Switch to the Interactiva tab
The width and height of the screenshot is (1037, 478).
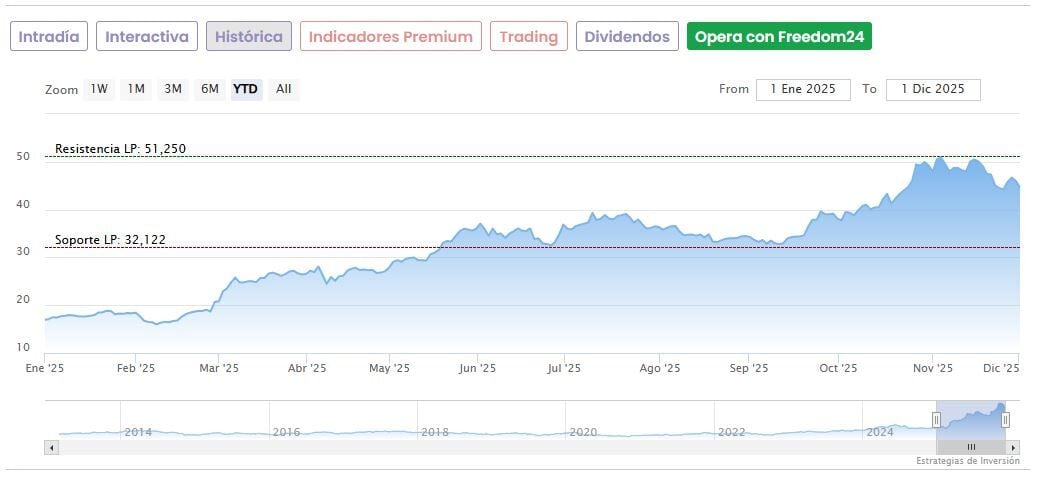(x=147, y=37)
